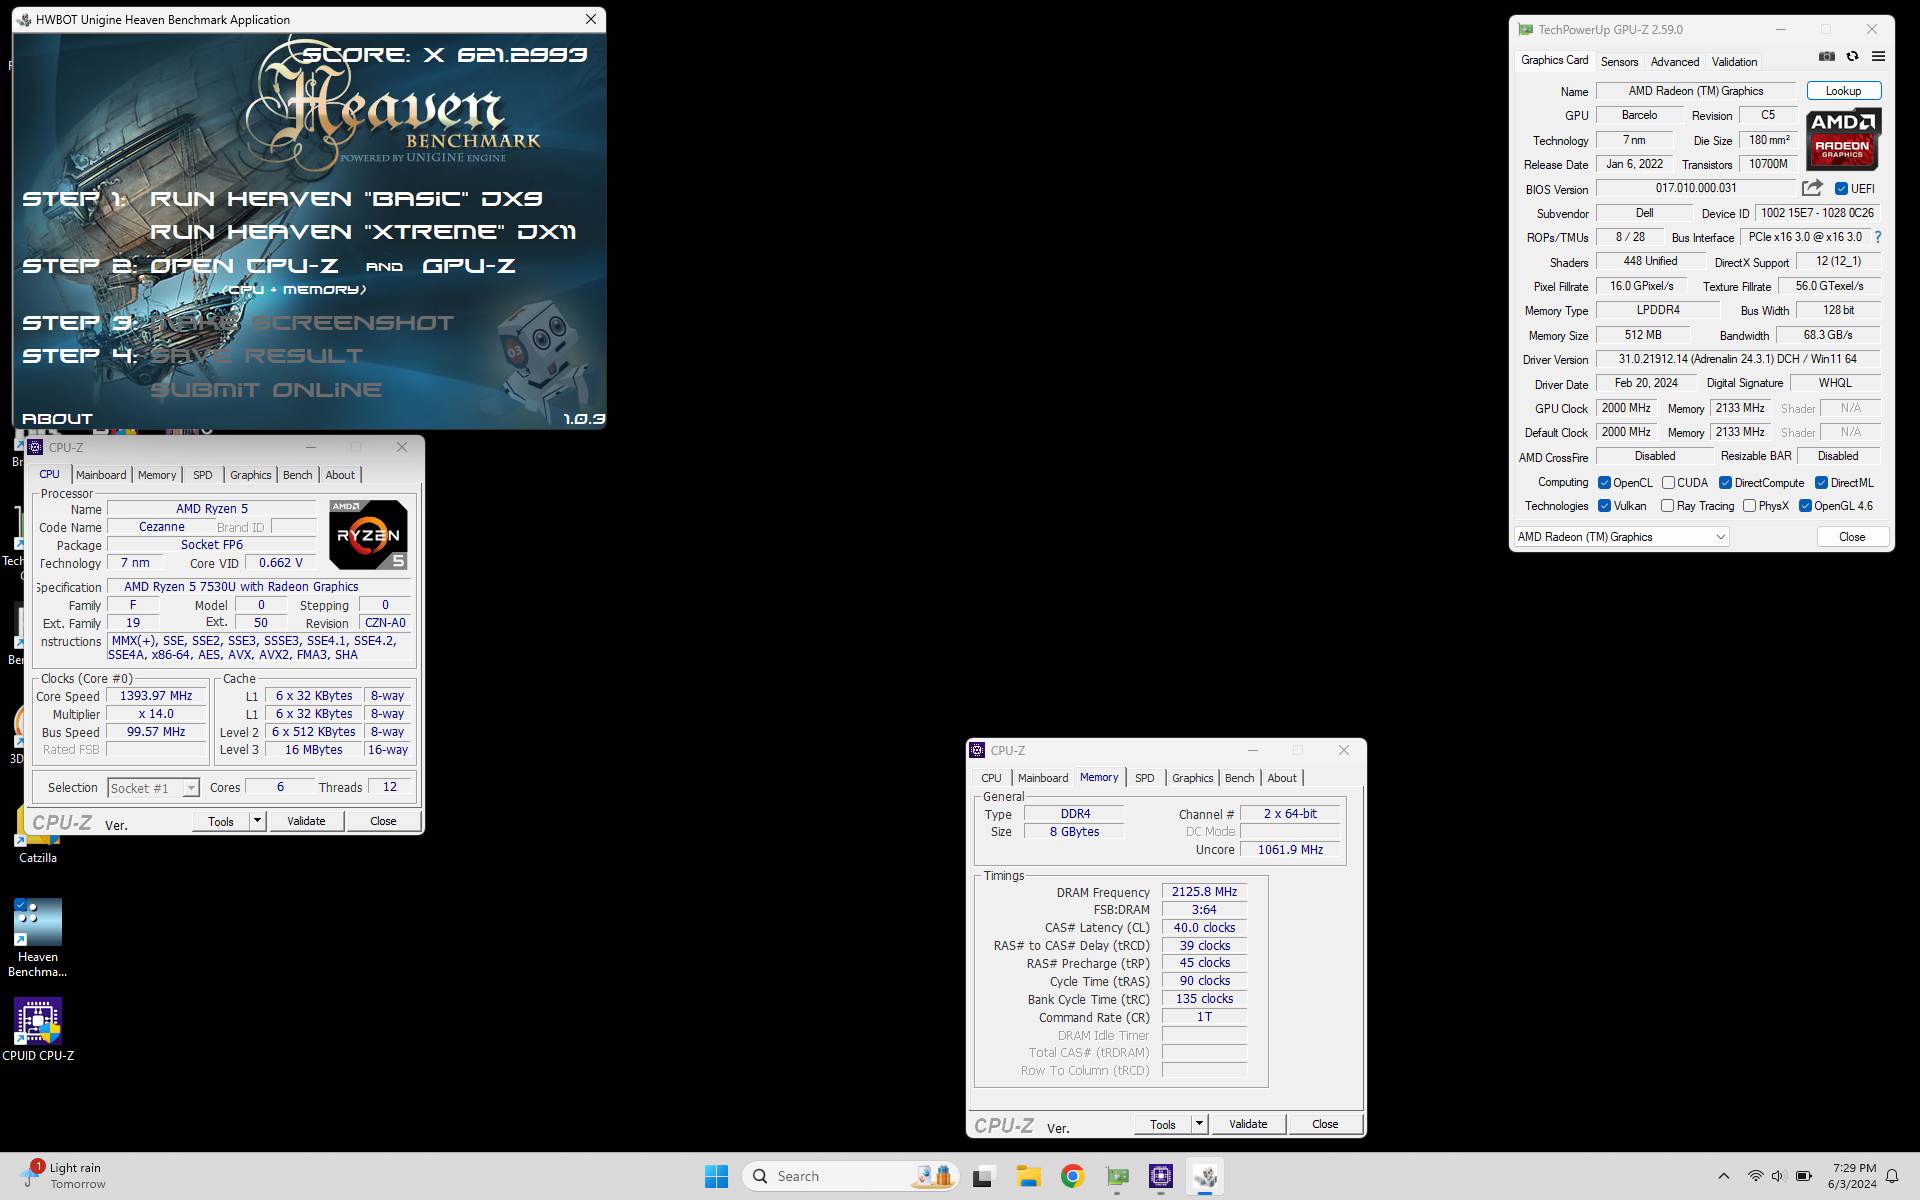The image size is (1920, 1200).
Task: Switch to Sensors tab in GPU-Z
Action: [1619, 61]
